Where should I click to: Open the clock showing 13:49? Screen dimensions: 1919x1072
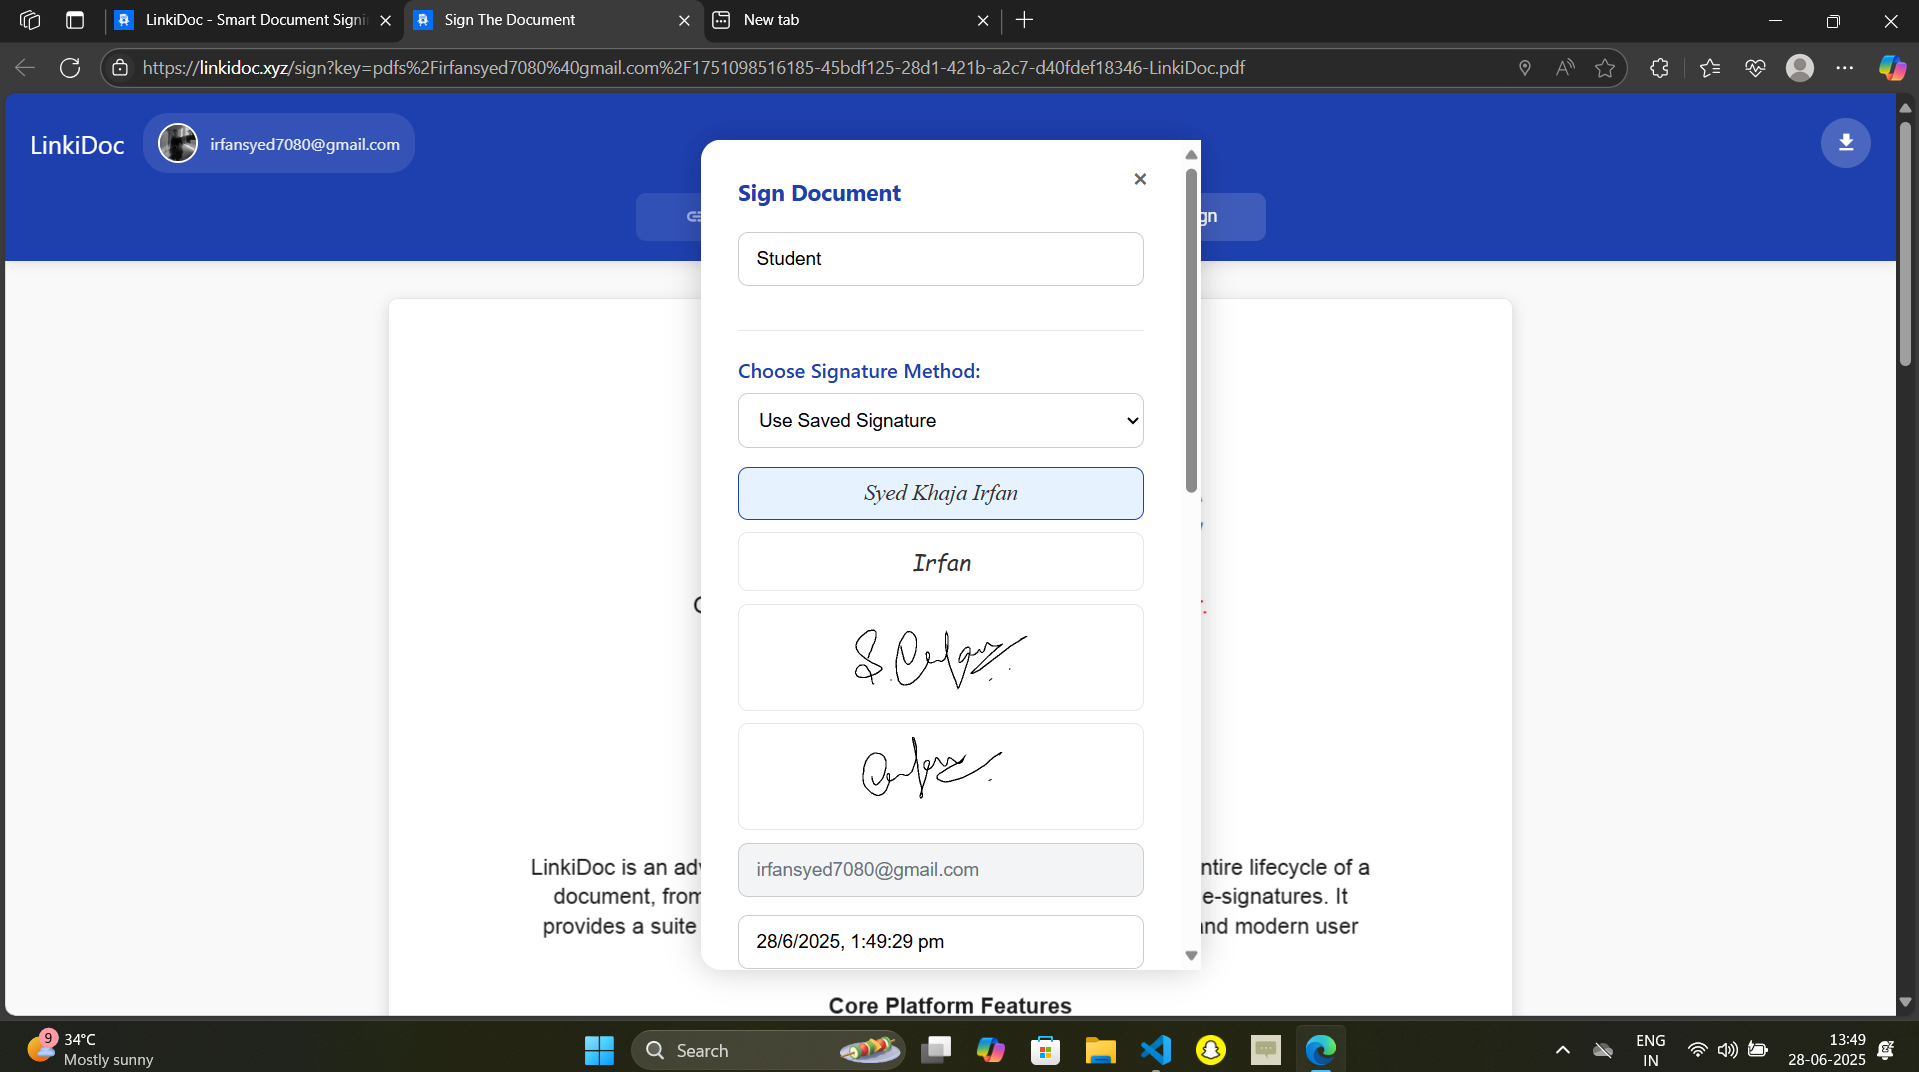[x=1826, y=1049]
